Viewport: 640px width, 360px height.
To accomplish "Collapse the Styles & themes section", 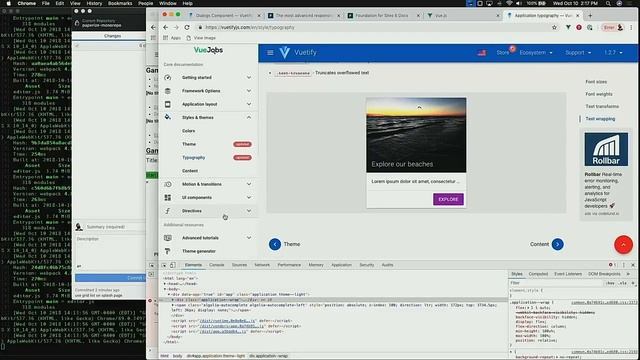I will 249,117.
